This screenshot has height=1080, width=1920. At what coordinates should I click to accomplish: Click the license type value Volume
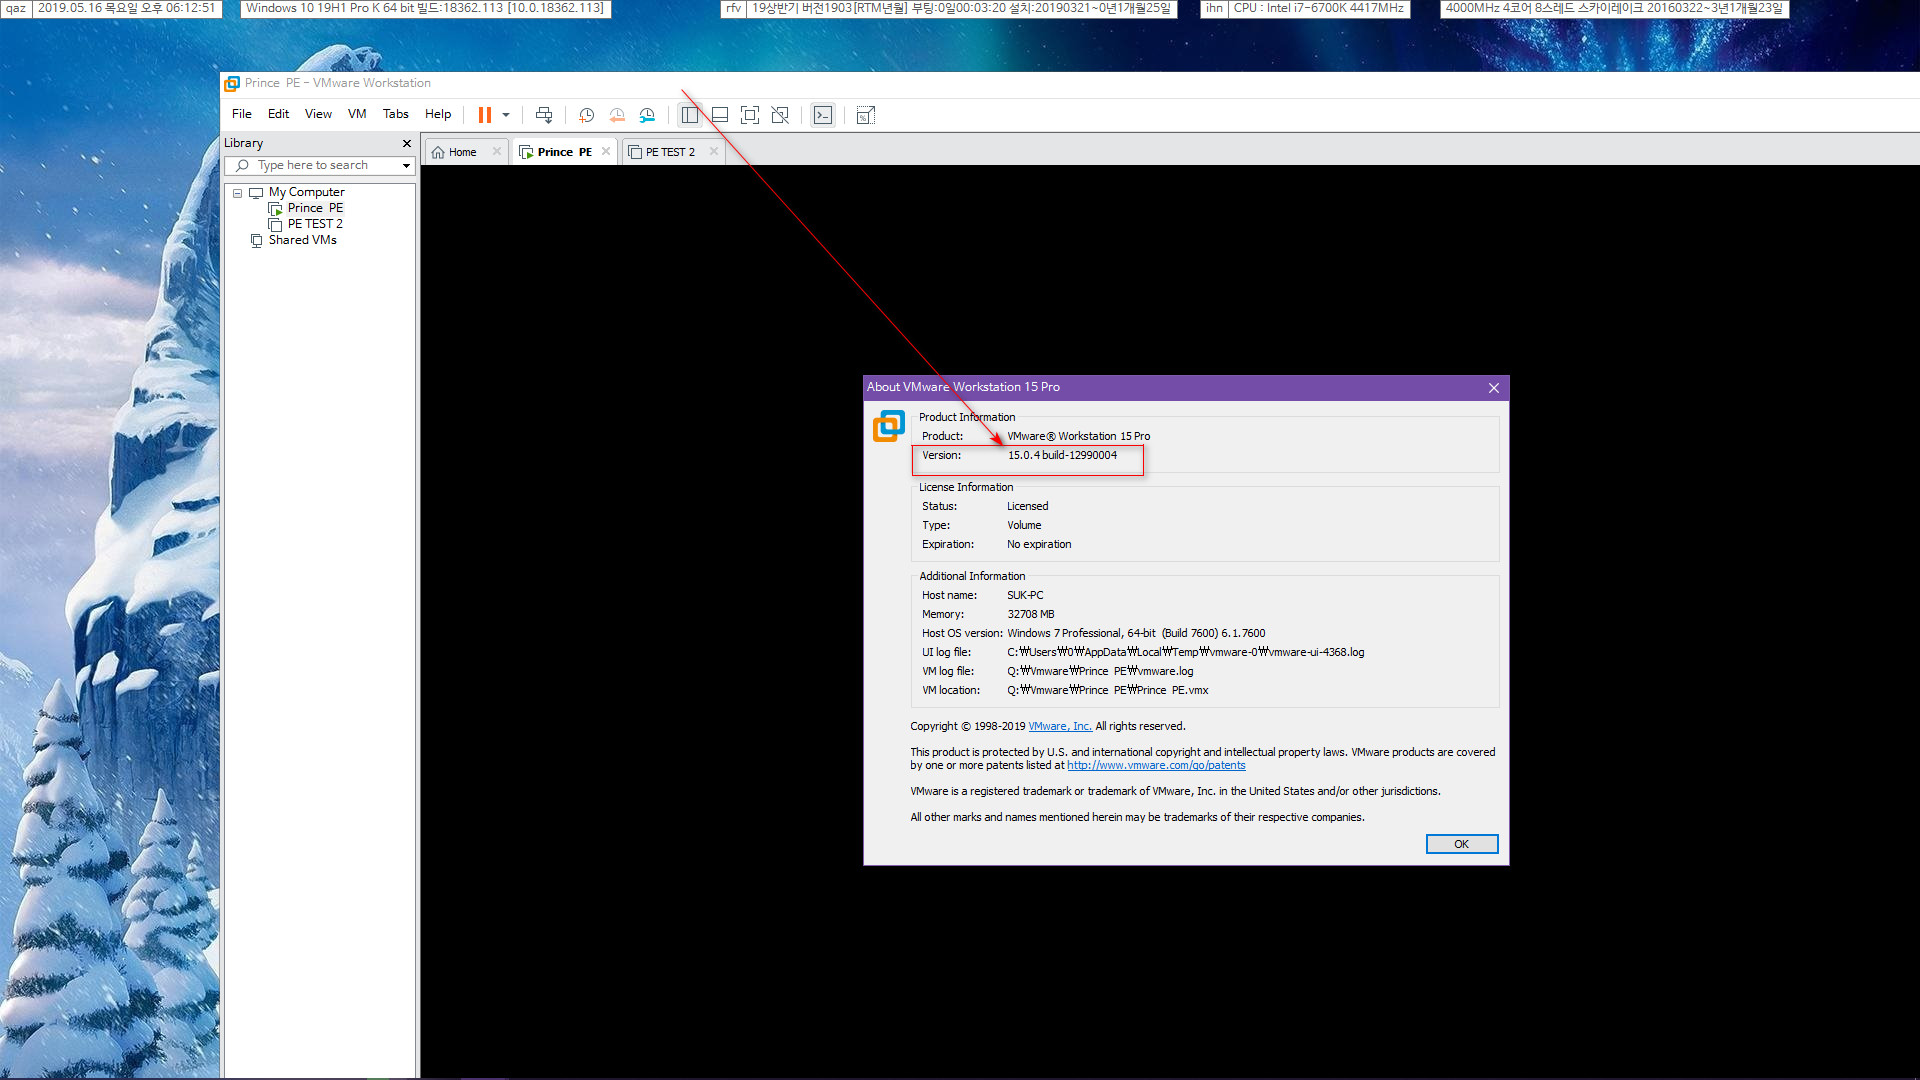(1024, 526)
